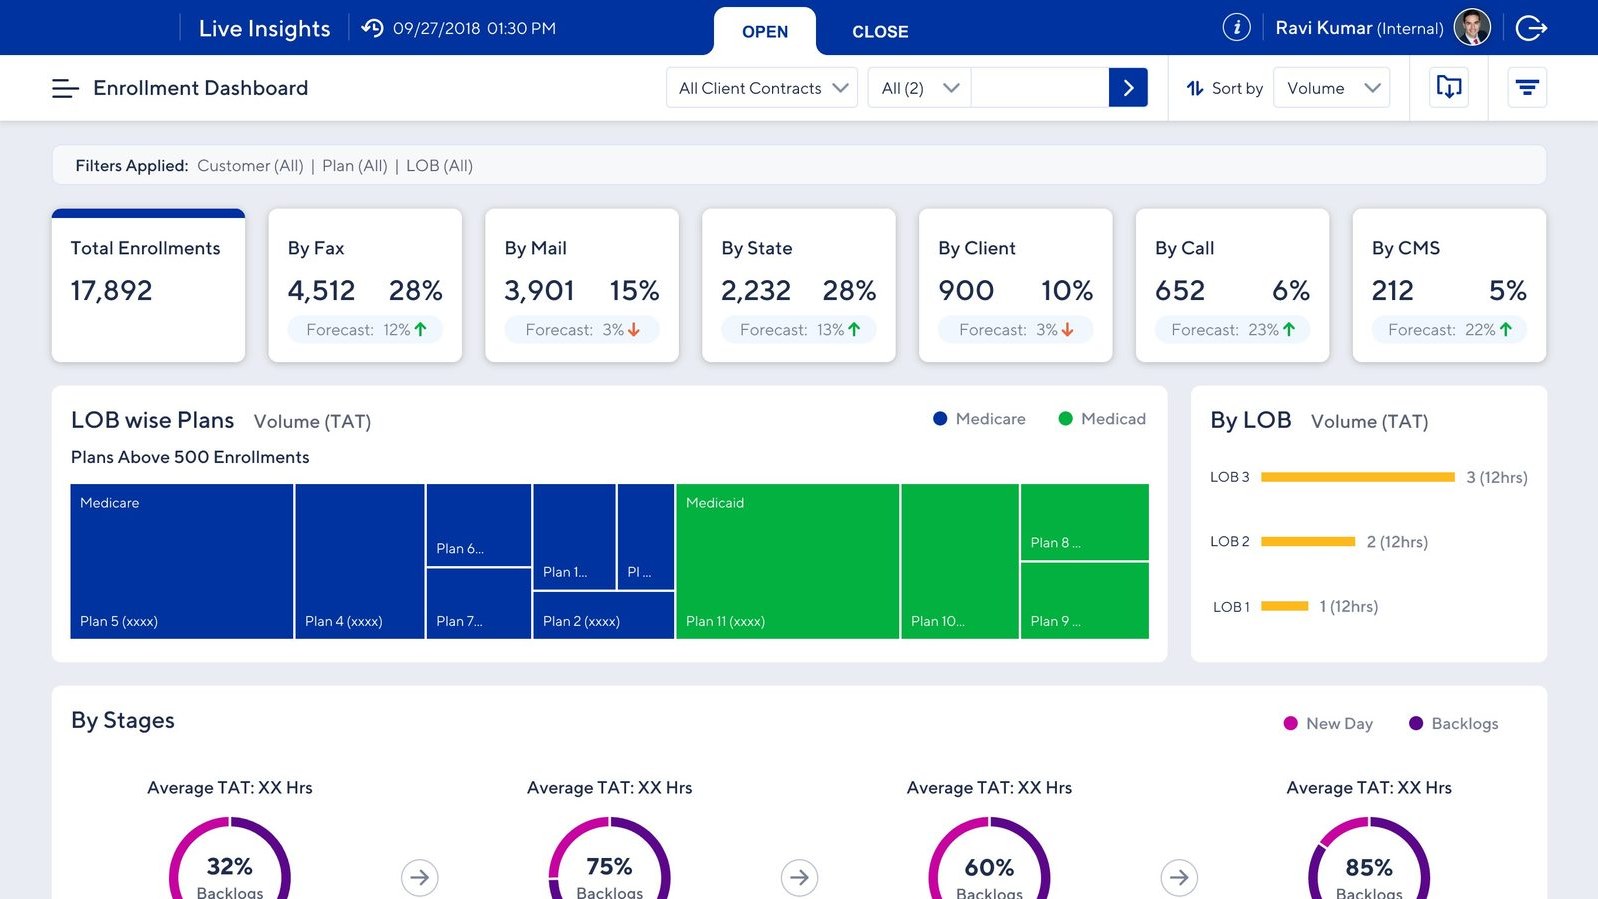The image size is (1598, 899).
Task: Open the Sort by Volume dropdown
Action: [x=1332, y=88]
